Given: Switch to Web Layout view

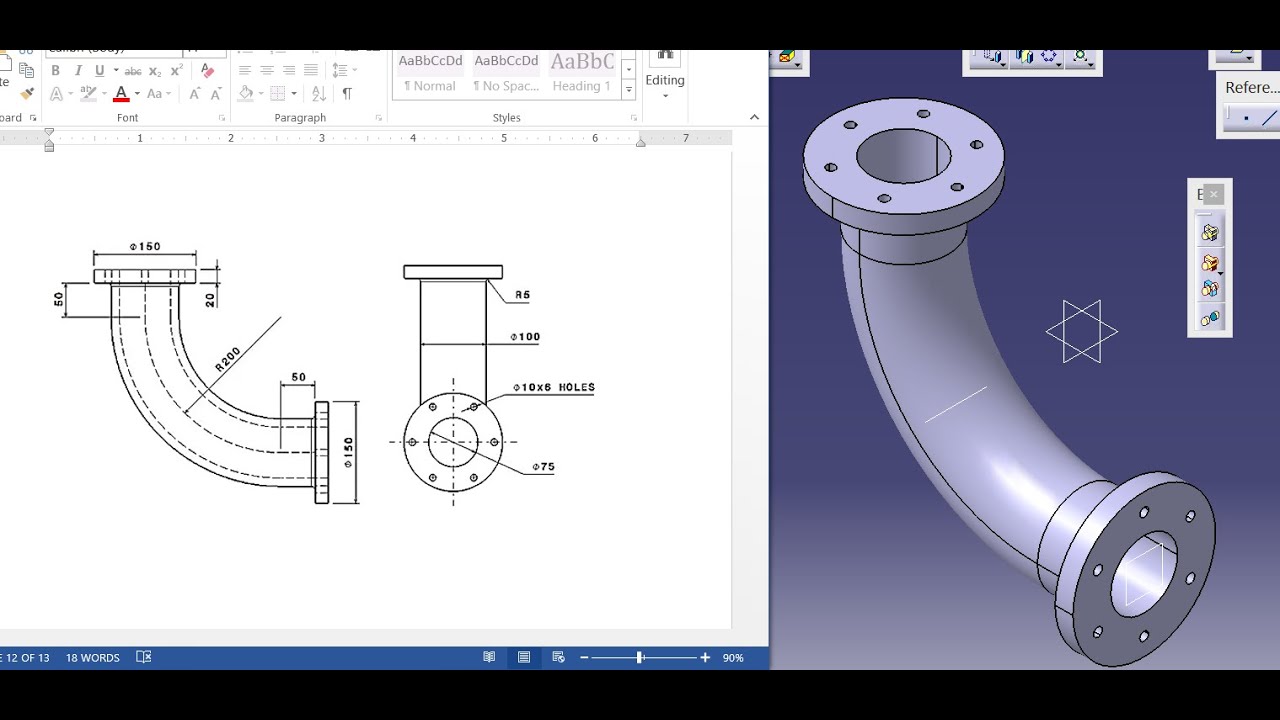Looking at the screenshot, I should pyautogui.click(x=558, y=657).
